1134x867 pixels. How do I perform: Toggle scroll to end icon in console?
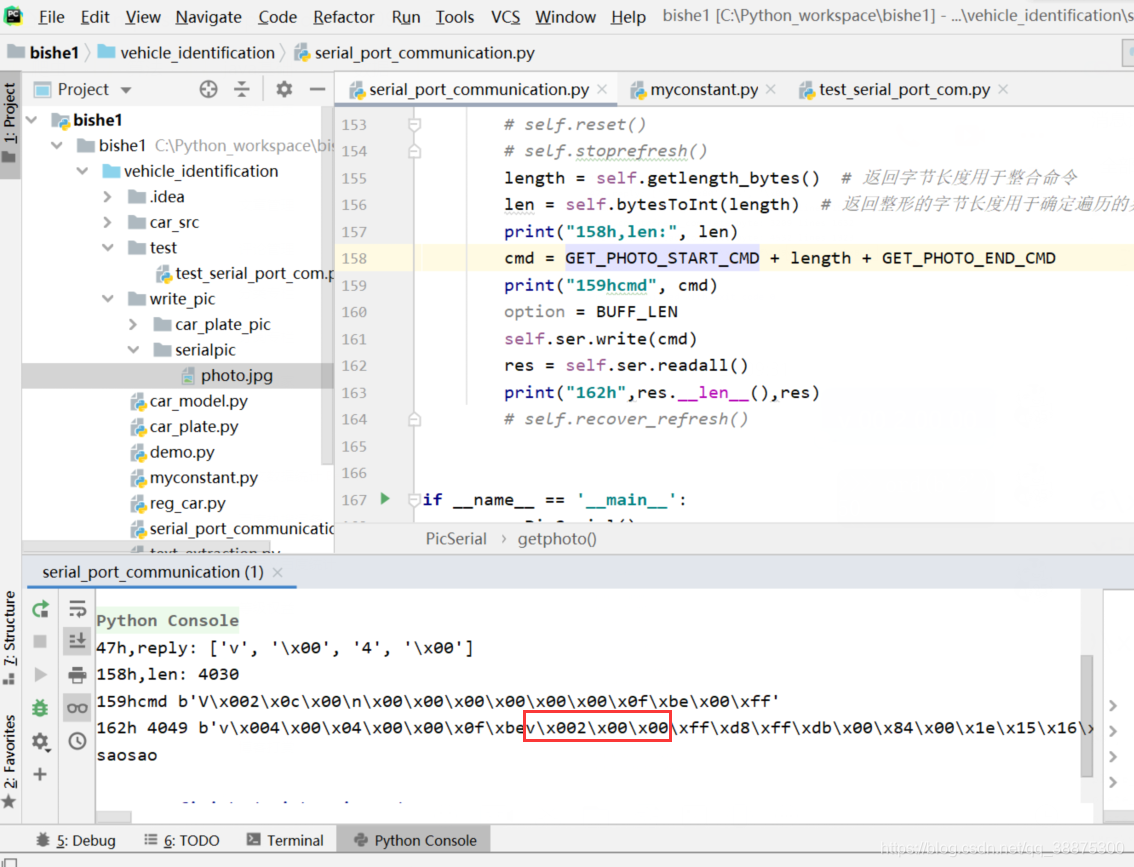(77, 641)
